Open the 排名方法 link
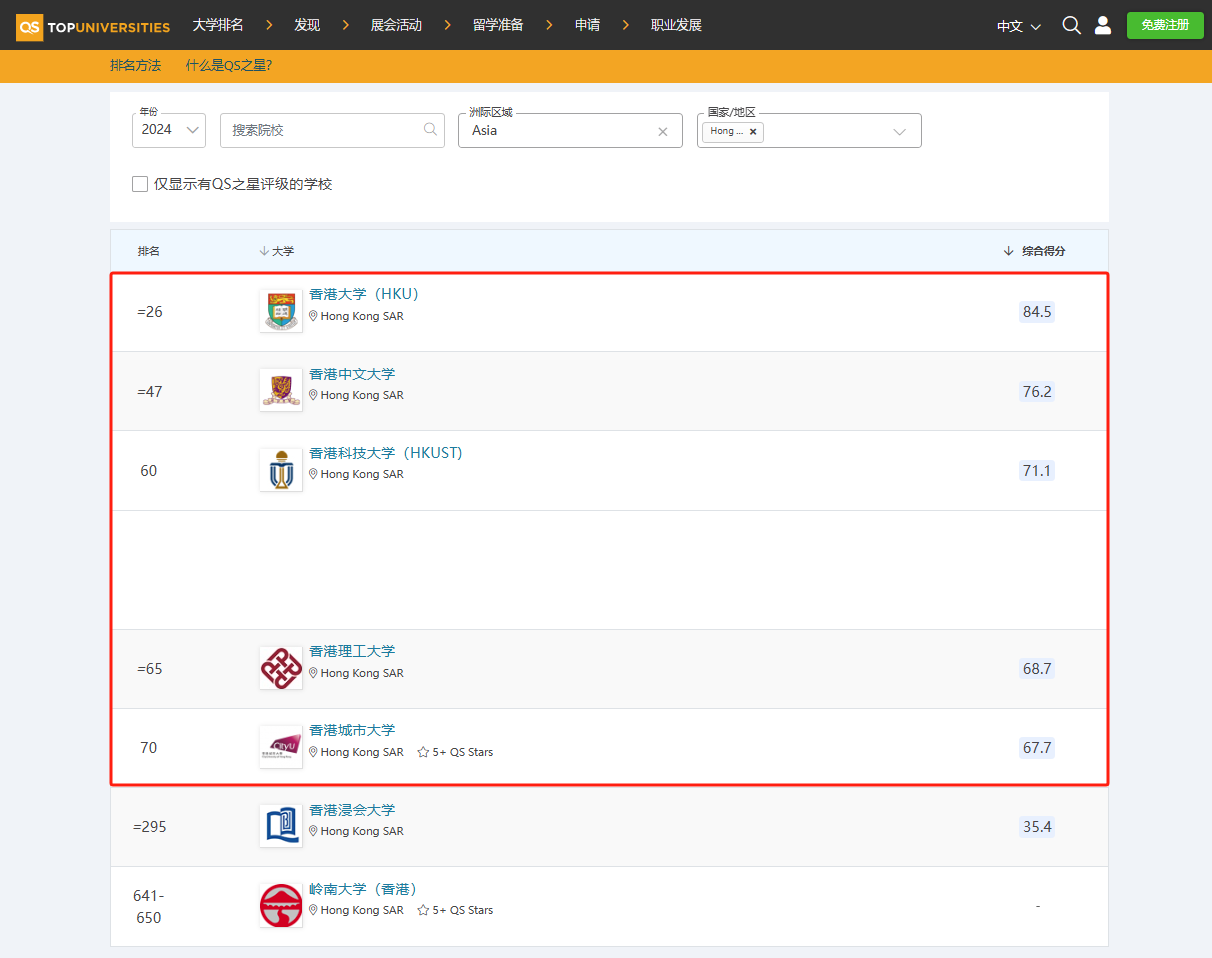Image resolution: width=1212 pixels, height=958 pixels. point(135,65)
